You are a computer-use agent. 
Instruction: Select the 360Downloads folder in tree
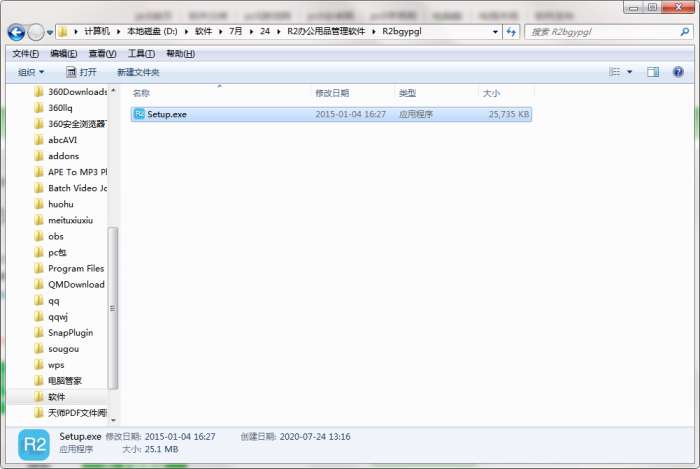71,92
